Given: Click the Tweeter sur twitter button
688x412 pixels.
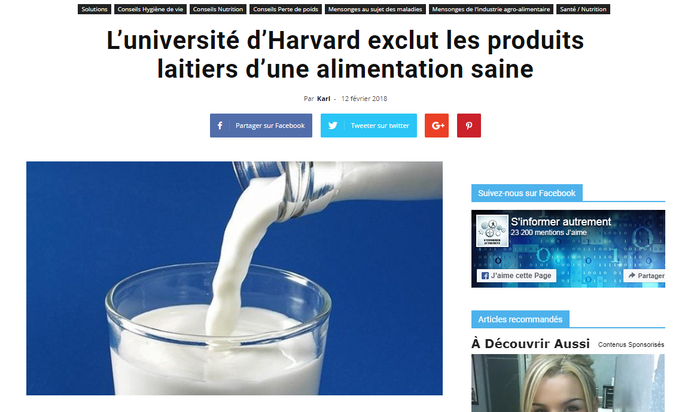Looking at the screenshot, I should pos(369,125).
